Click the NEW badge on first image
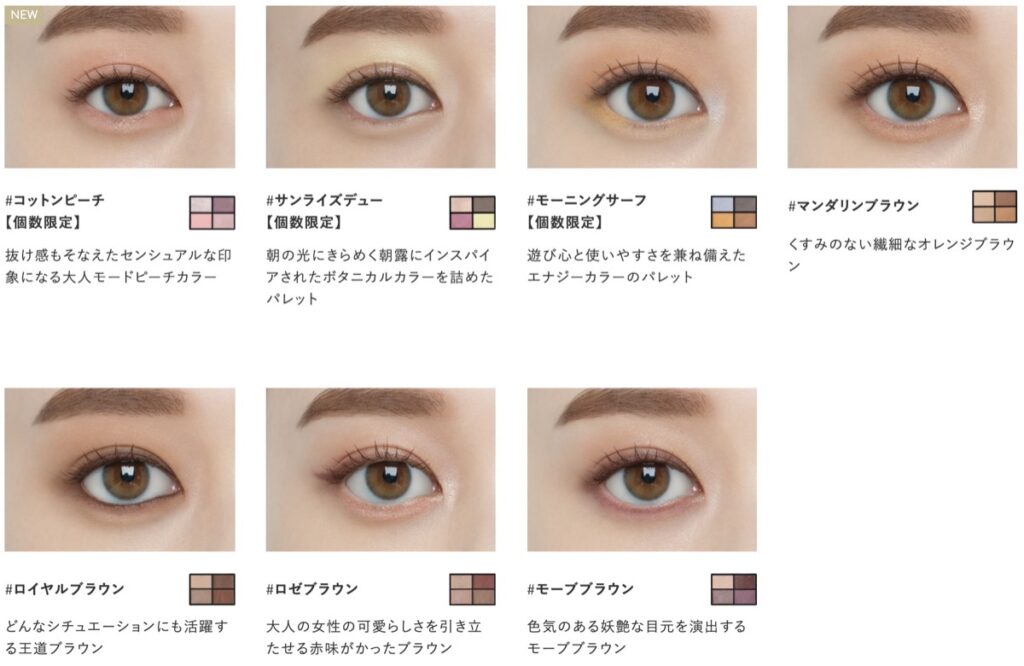This screenshot has height=666, width=1024. [x=24, y=14]
